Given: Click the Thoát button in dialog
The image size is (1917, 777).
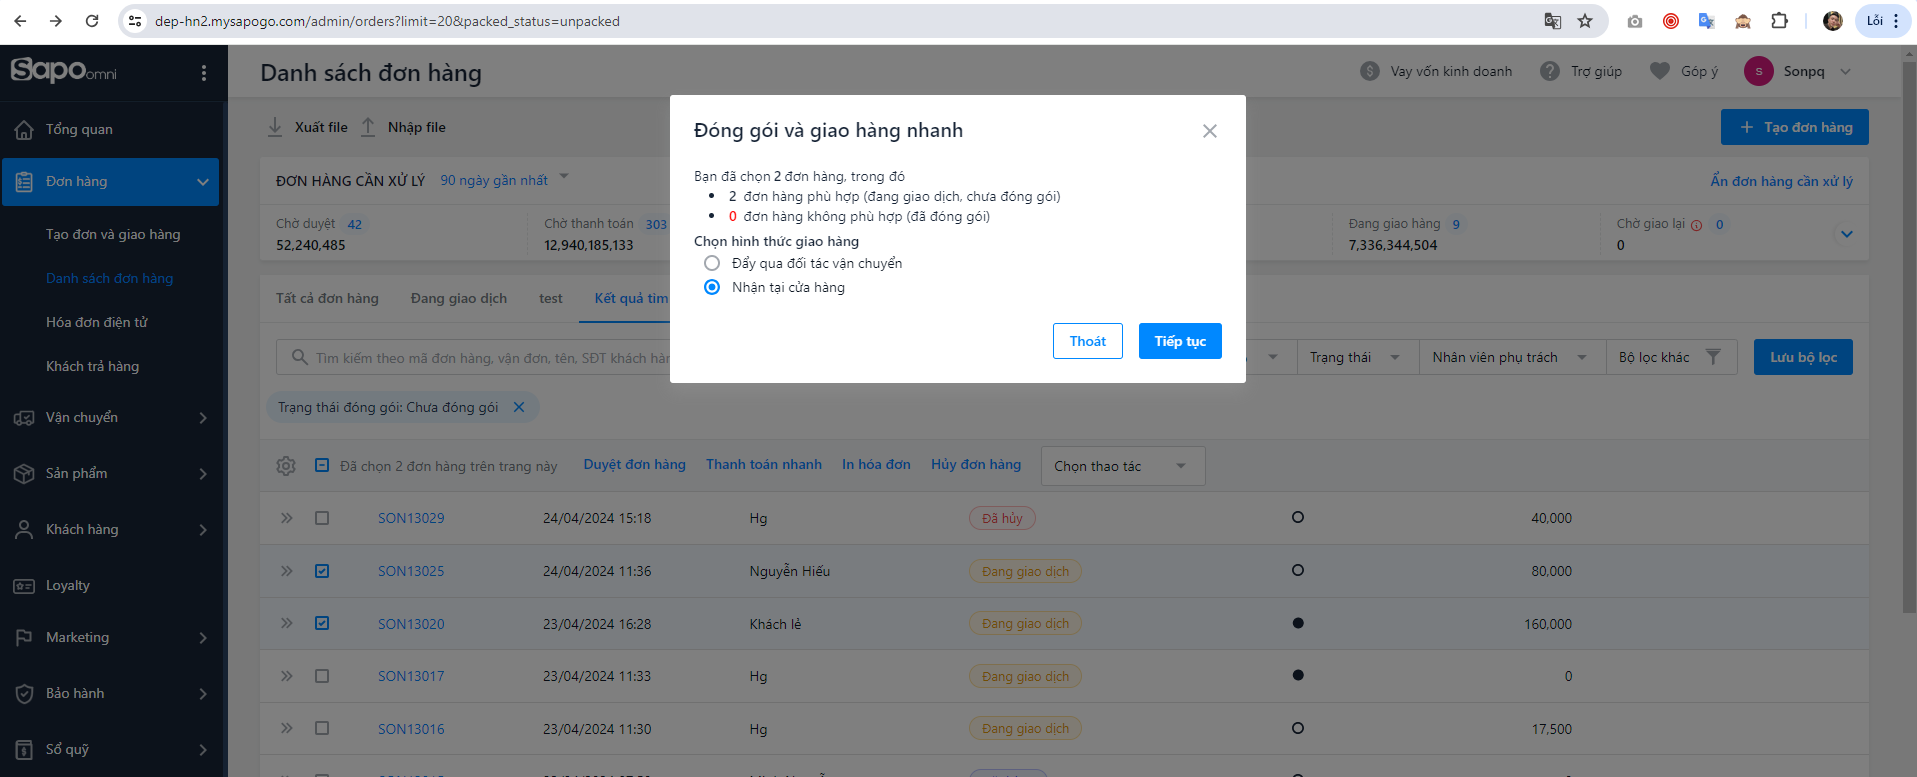Looking at the screenshot, I should [x=1087, y=341].
